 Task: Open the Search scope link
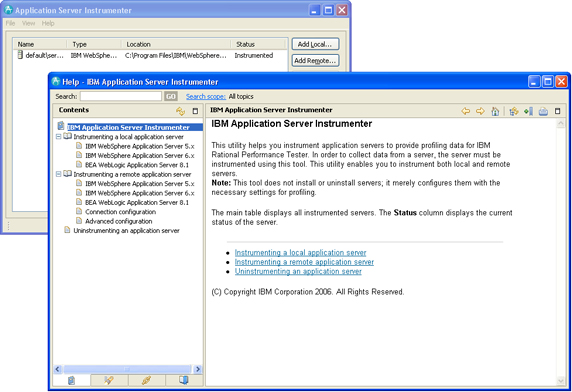pyautogui.click(x=206, y=97)
